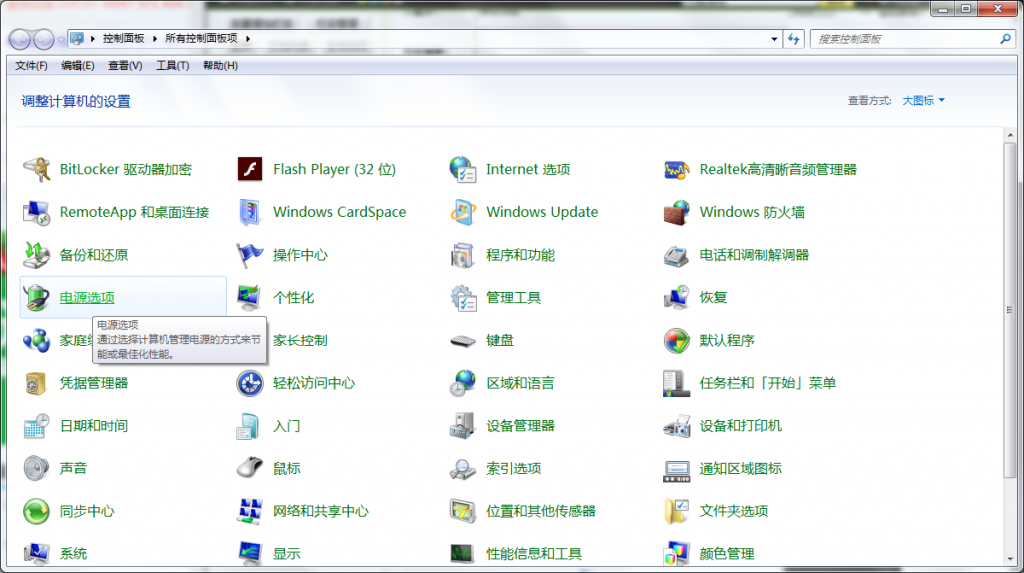The height and width of the screenshot is (573, 1024).
Task: Click the search magnifier icon
Action: pyautogui.click(x=1006, y=39)
